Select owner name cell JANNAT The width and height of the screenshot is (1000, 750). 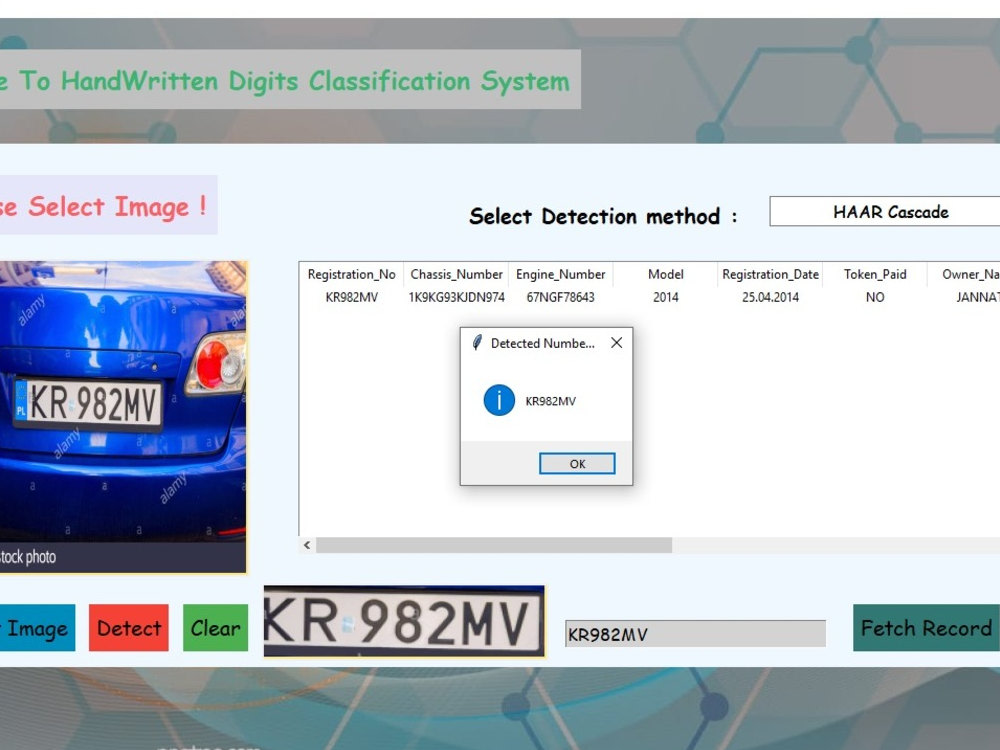click(978, 297)
